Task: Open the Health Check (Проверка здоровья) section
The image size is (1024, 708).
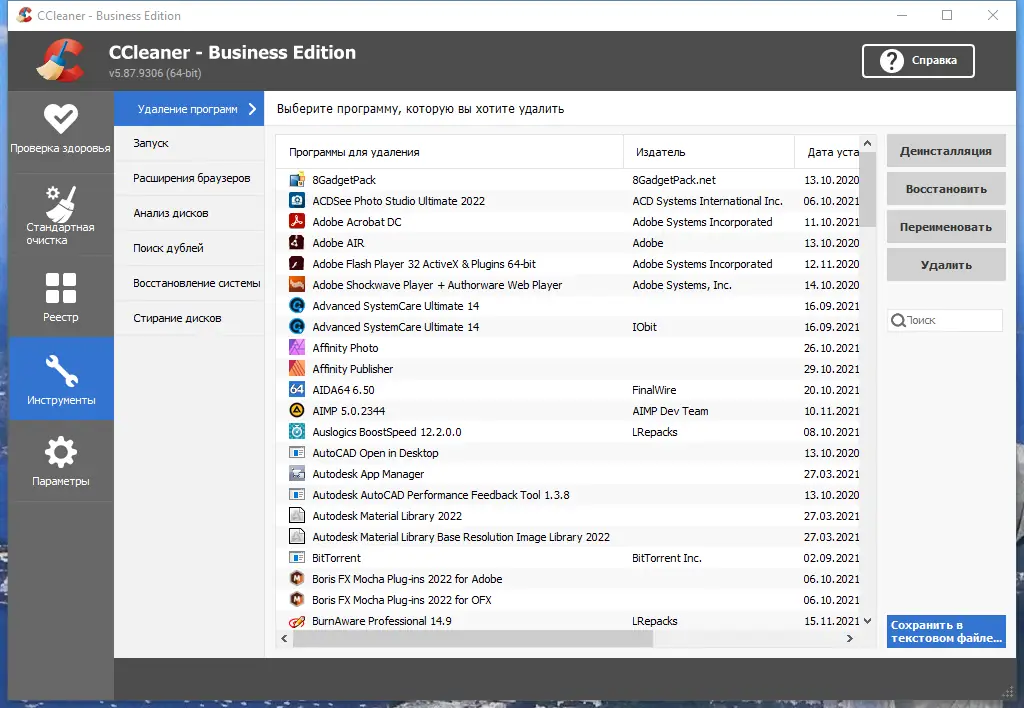Action: (60, 131)
